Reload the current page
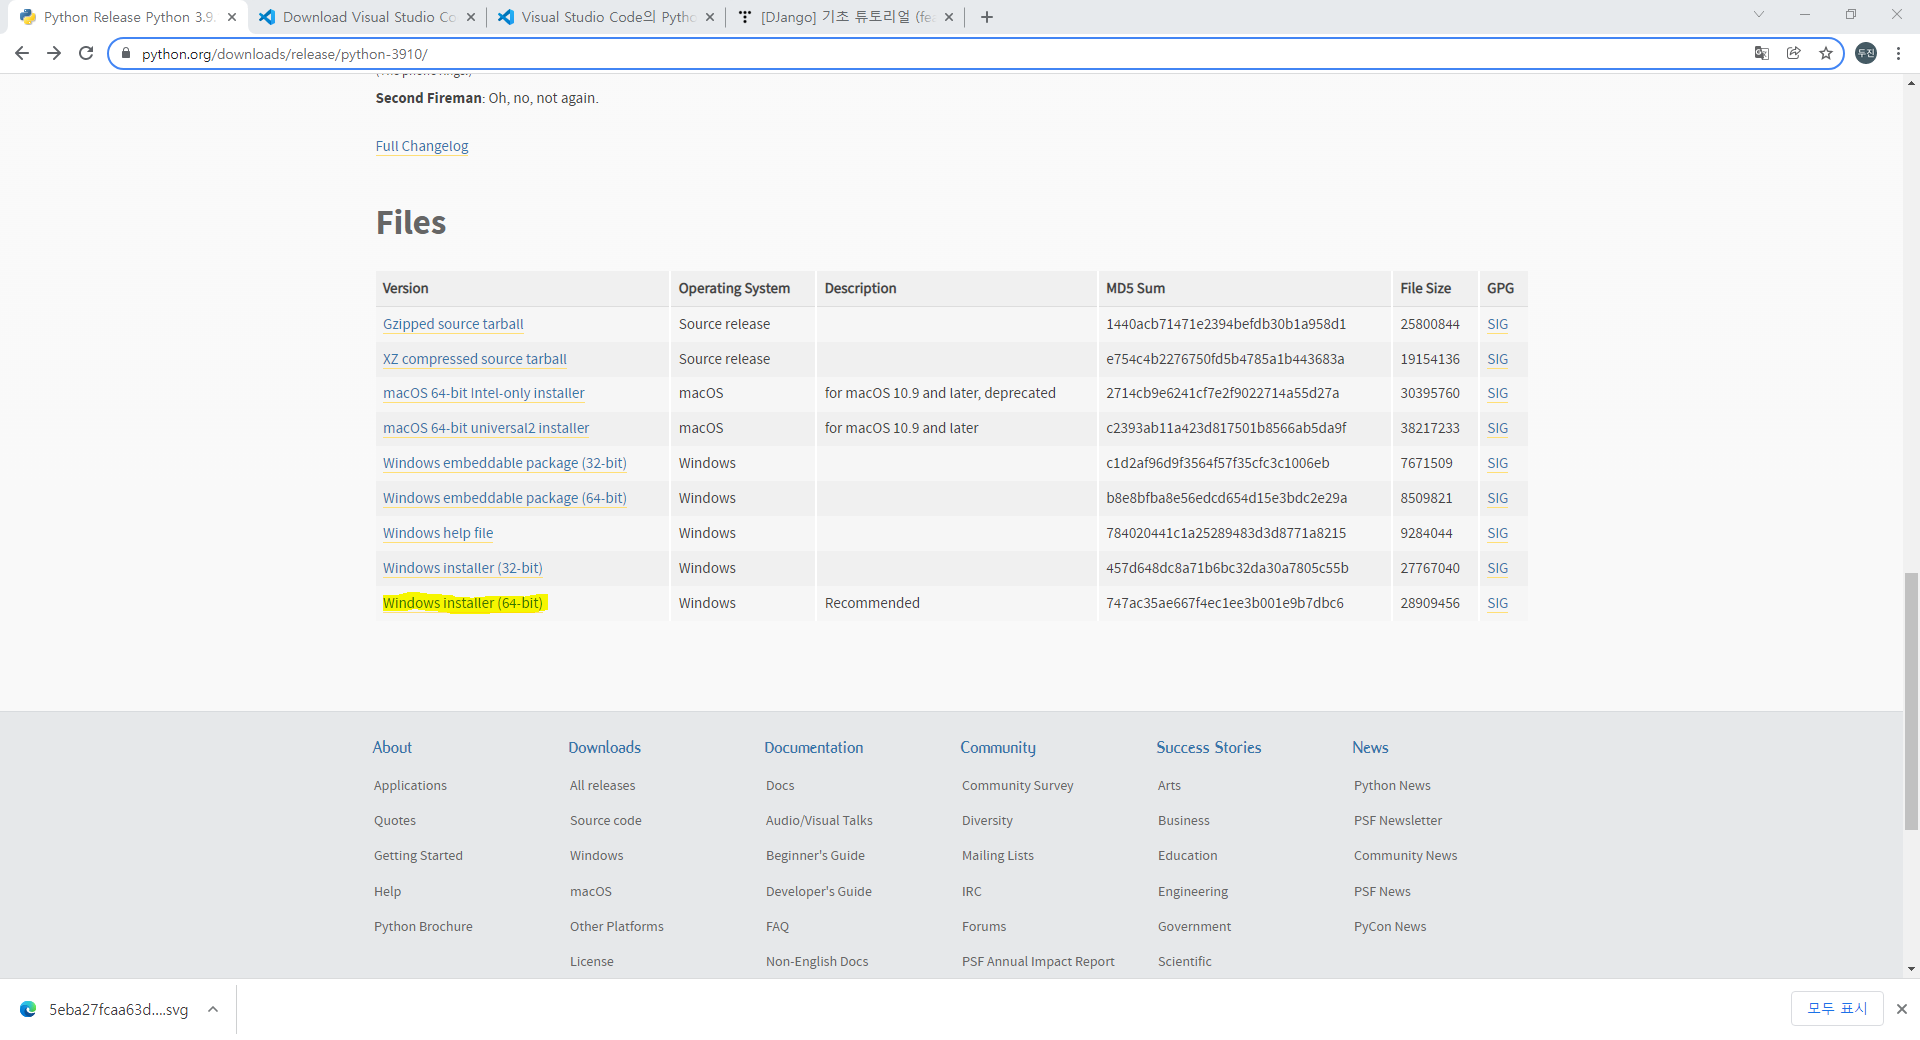The width and height of the screenshot is (1920, 1040). (86, 53)
